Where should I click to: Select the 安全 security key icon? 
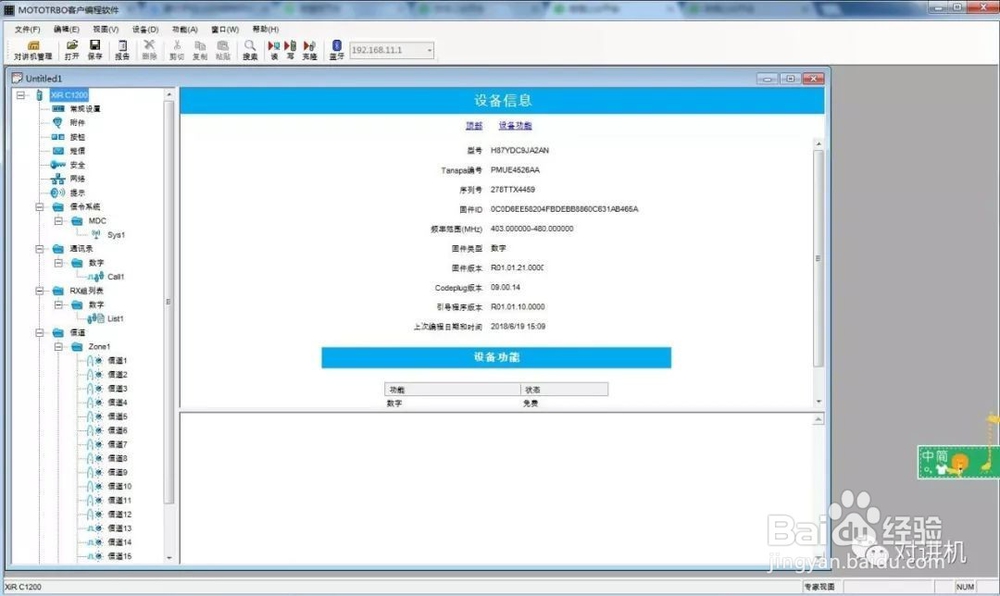tap(58, 164)
